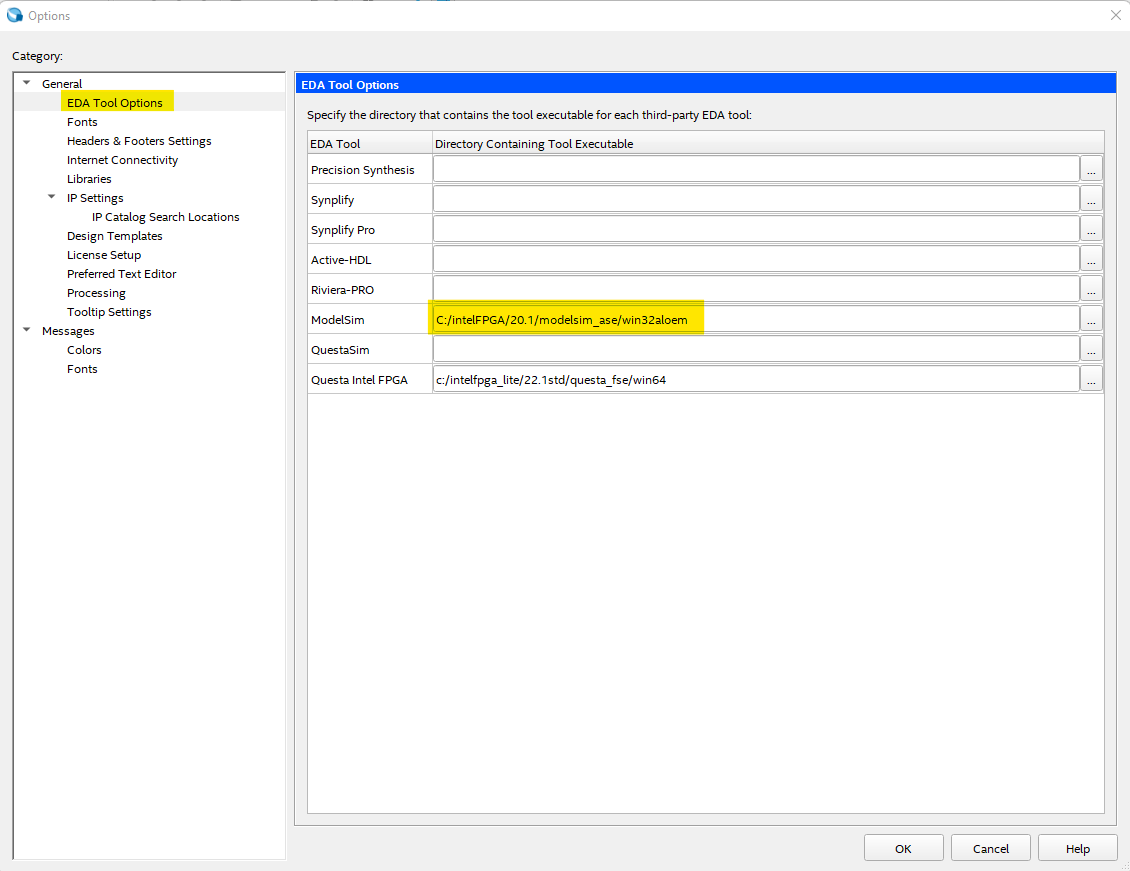The width and height of the screenshot is (1130, 871).
Task: Click the Questa Intel FPGA path field
Action: pyautogui.click(x=756, y=380)
